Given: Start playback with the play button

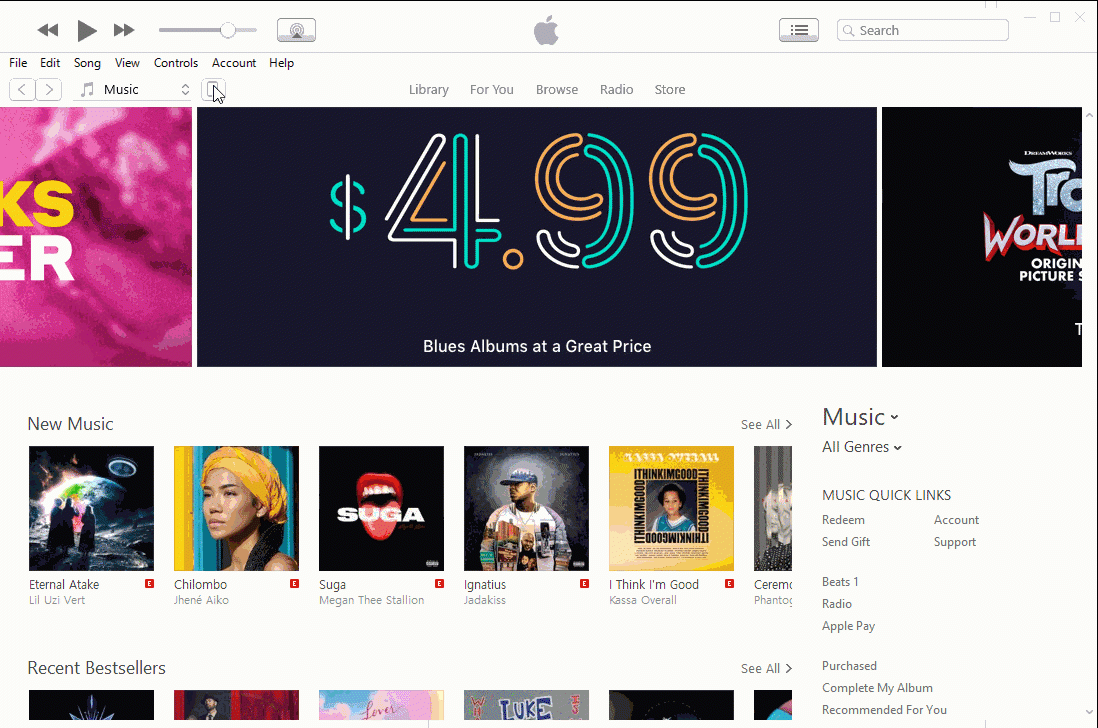Looking at the screenshot, I should pos(86,30).
